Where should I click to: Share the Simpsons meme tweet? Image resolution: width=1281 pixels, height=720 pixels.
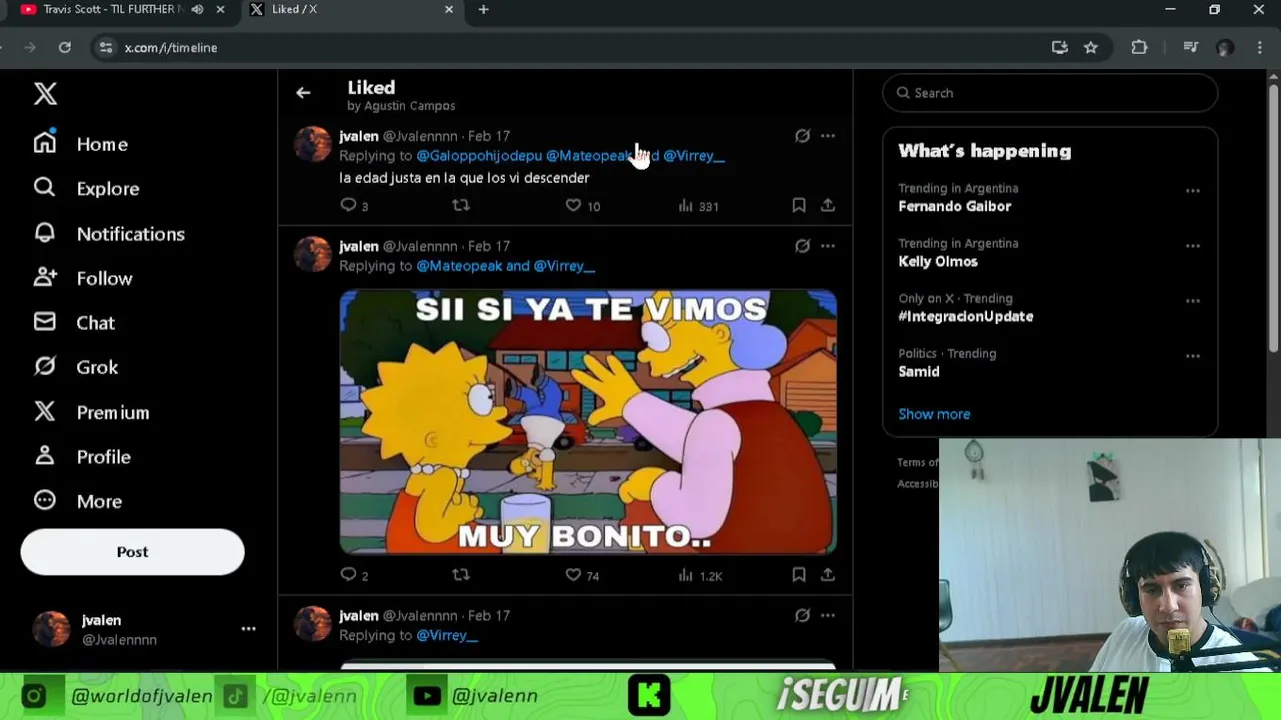(828, 575)
